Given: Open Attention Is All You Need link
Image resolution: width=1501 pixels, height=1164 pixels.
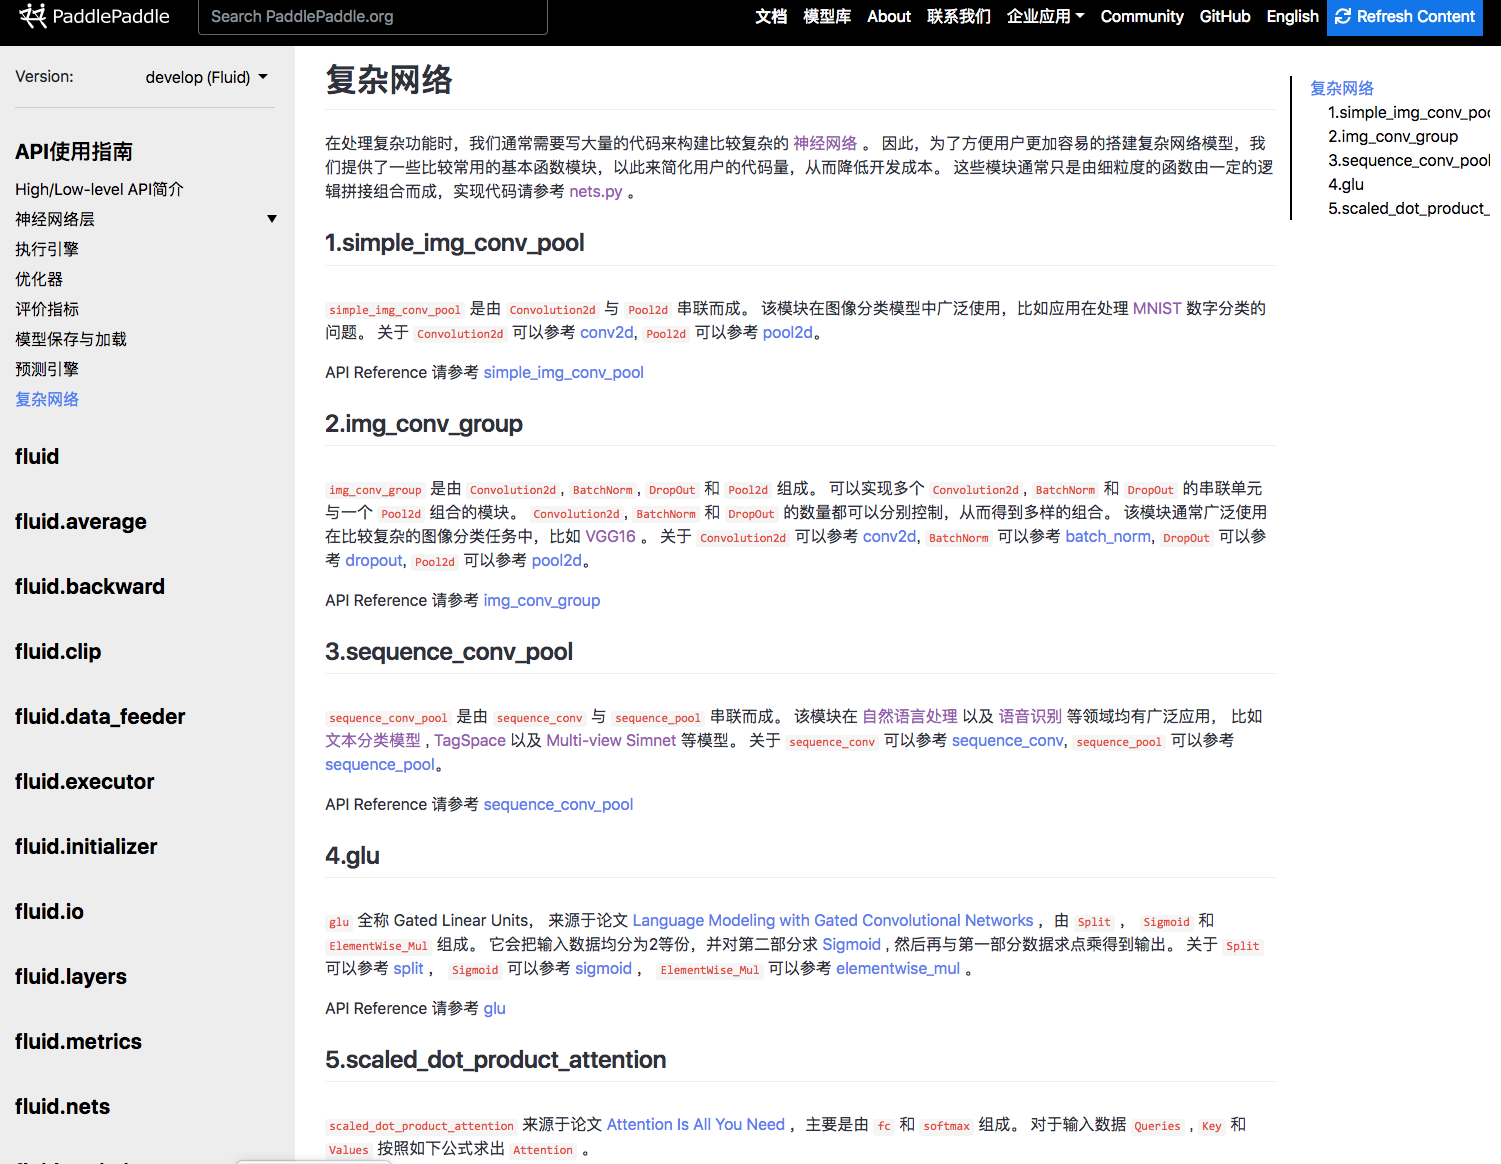Looking at the screenshot, I should click(x=696, y=1124).
